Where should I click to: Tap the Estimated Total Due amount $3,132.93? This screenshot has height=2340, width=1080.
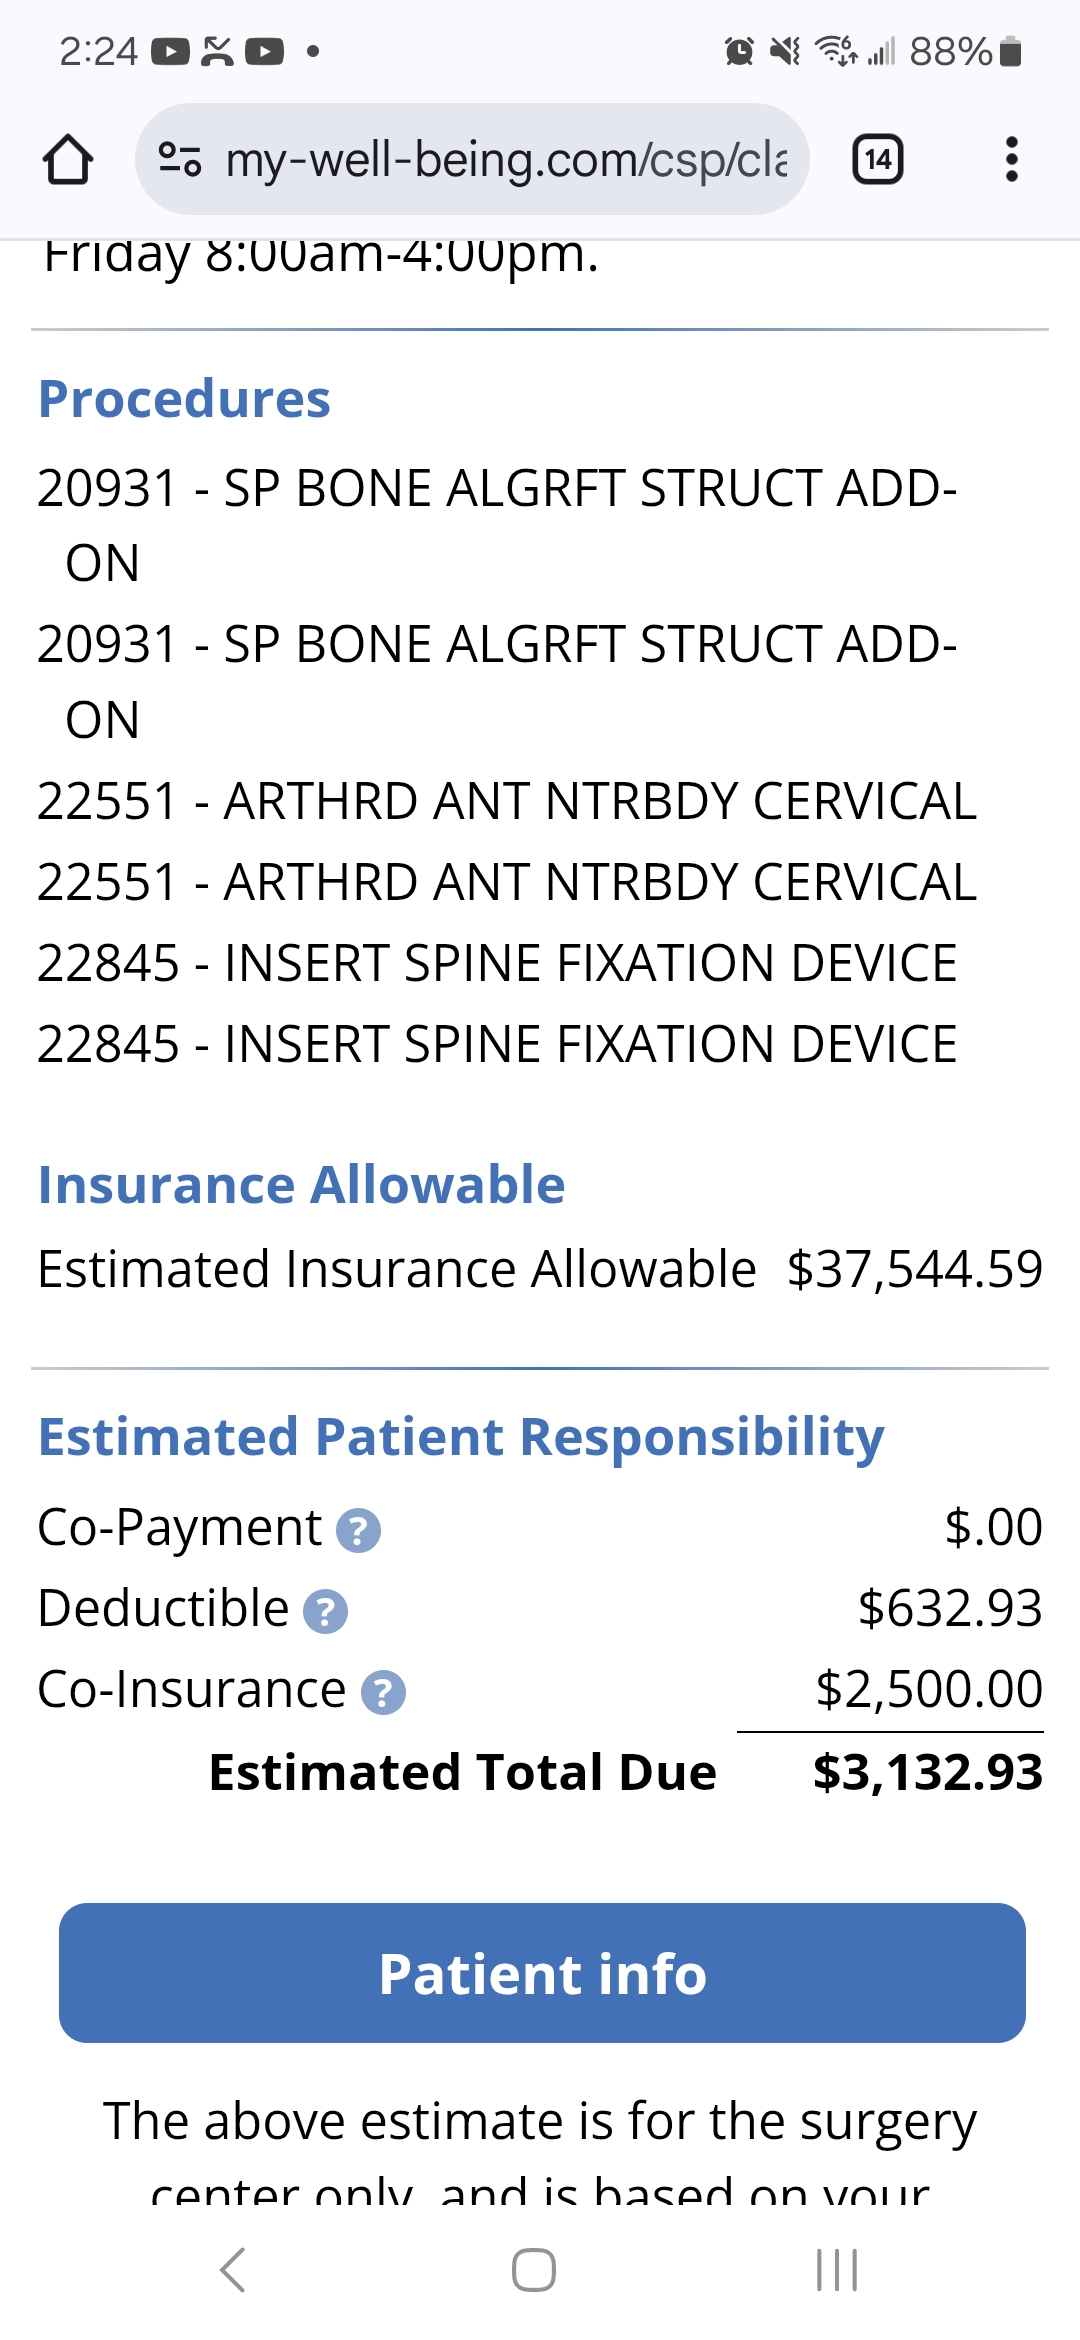(x=927, y=1772)
